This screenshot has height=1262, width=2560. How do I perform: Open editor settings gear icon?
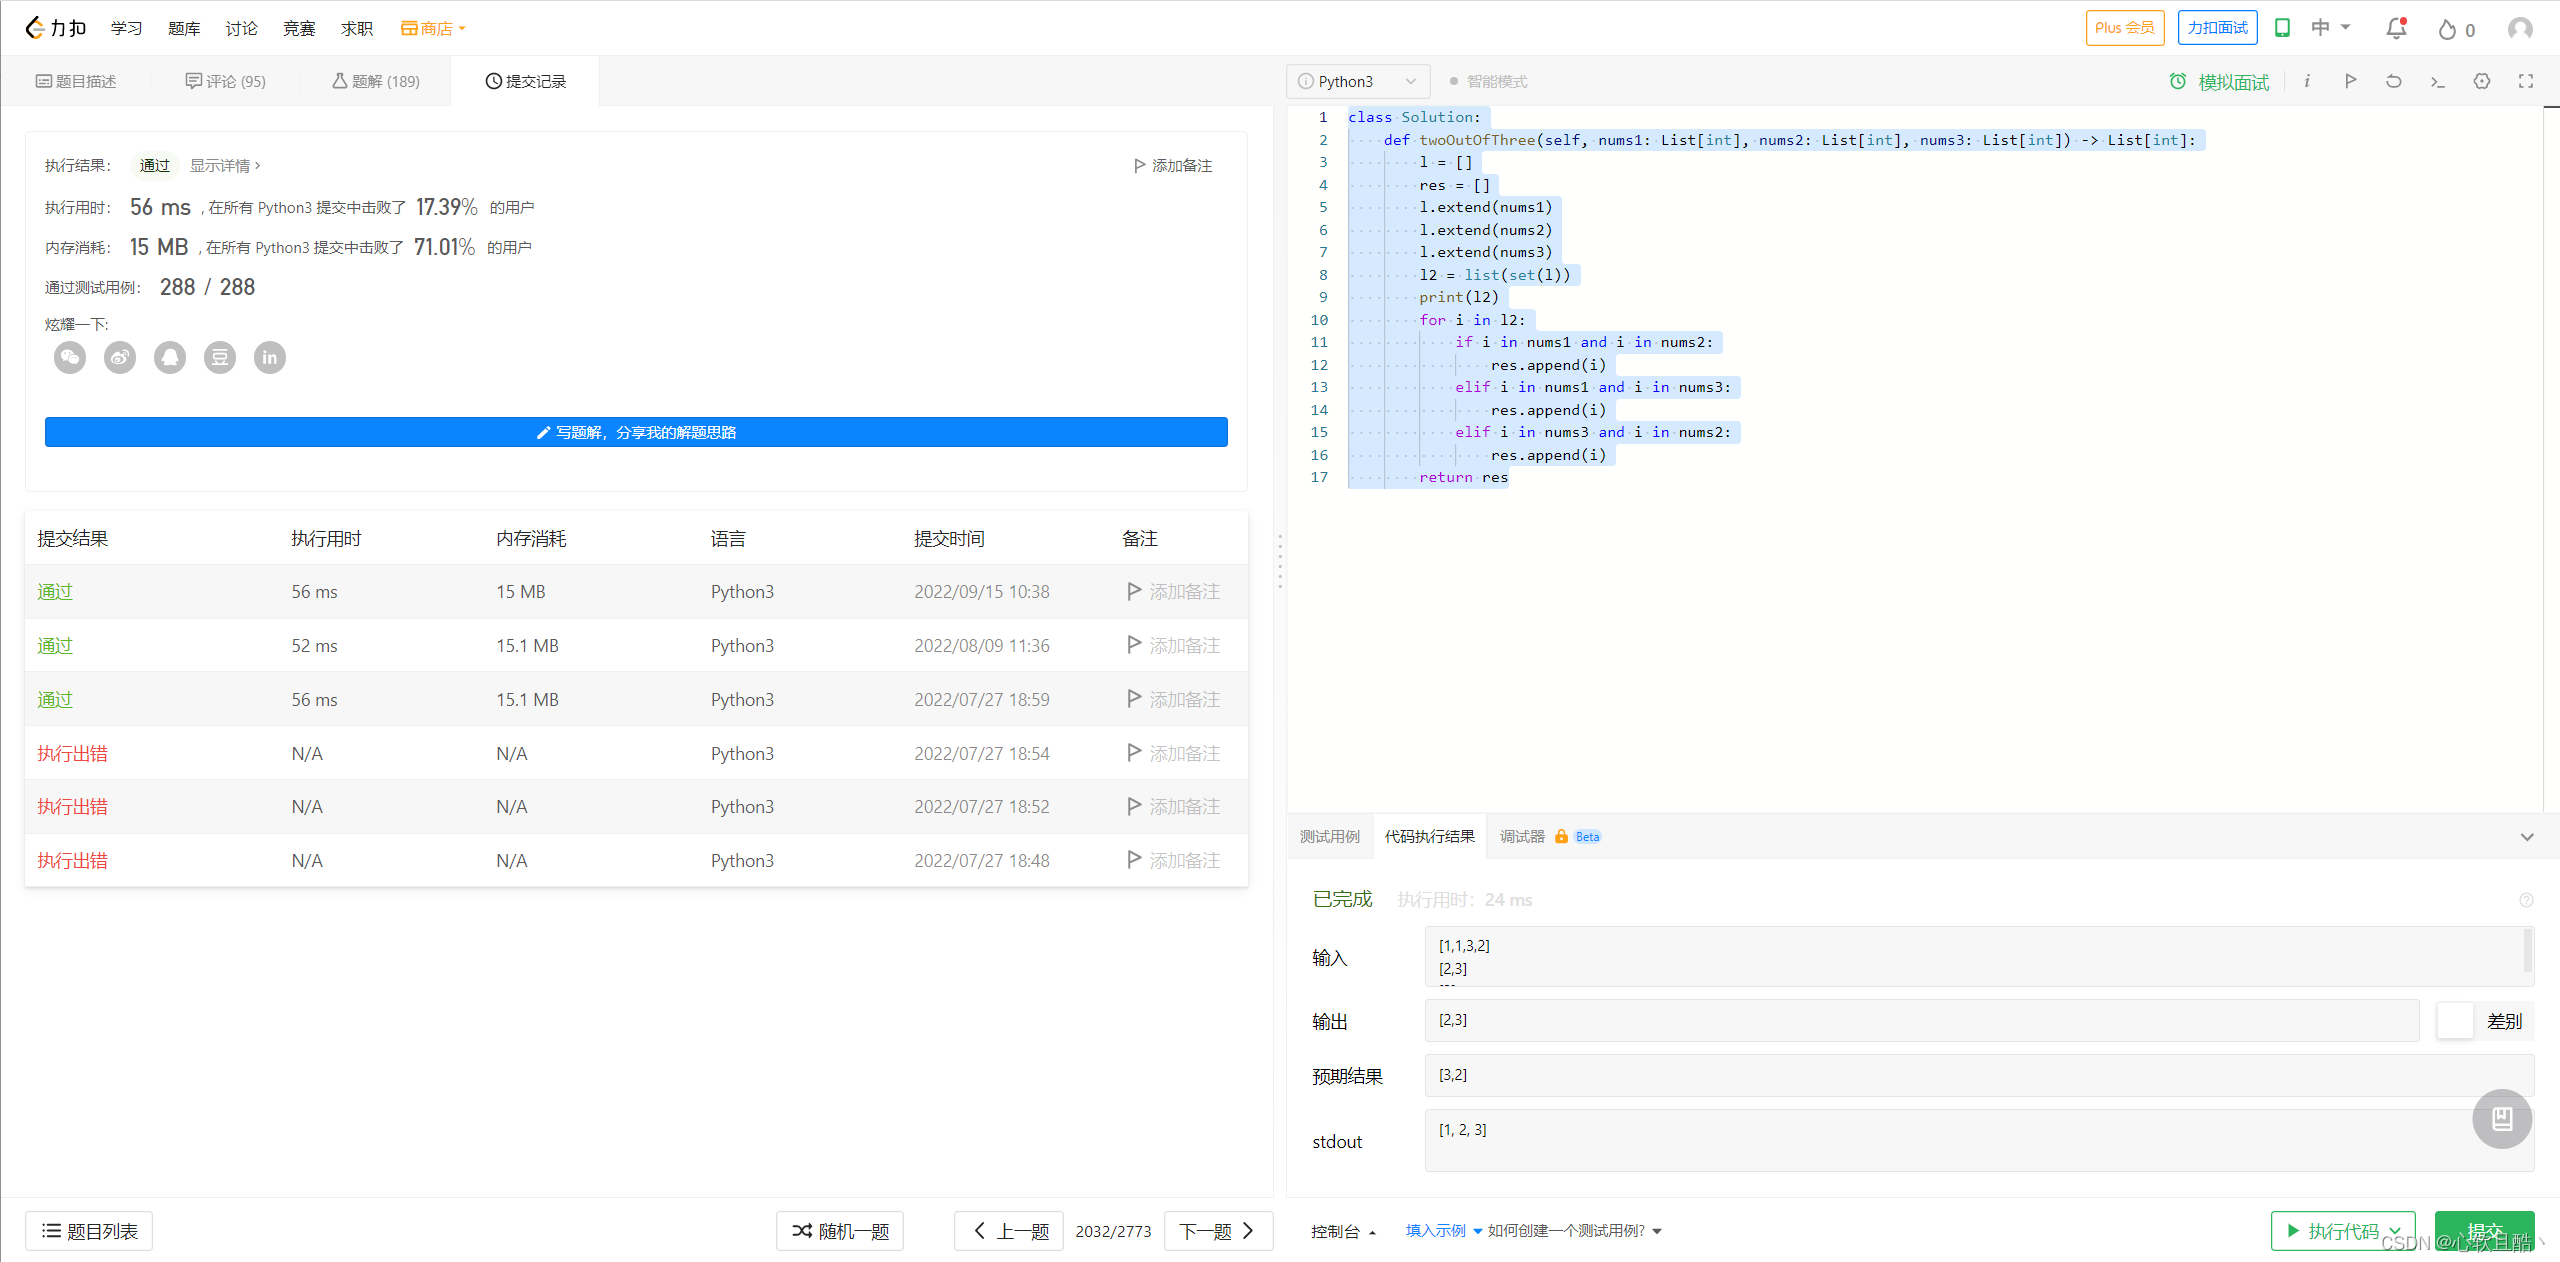coord(2481,81)
